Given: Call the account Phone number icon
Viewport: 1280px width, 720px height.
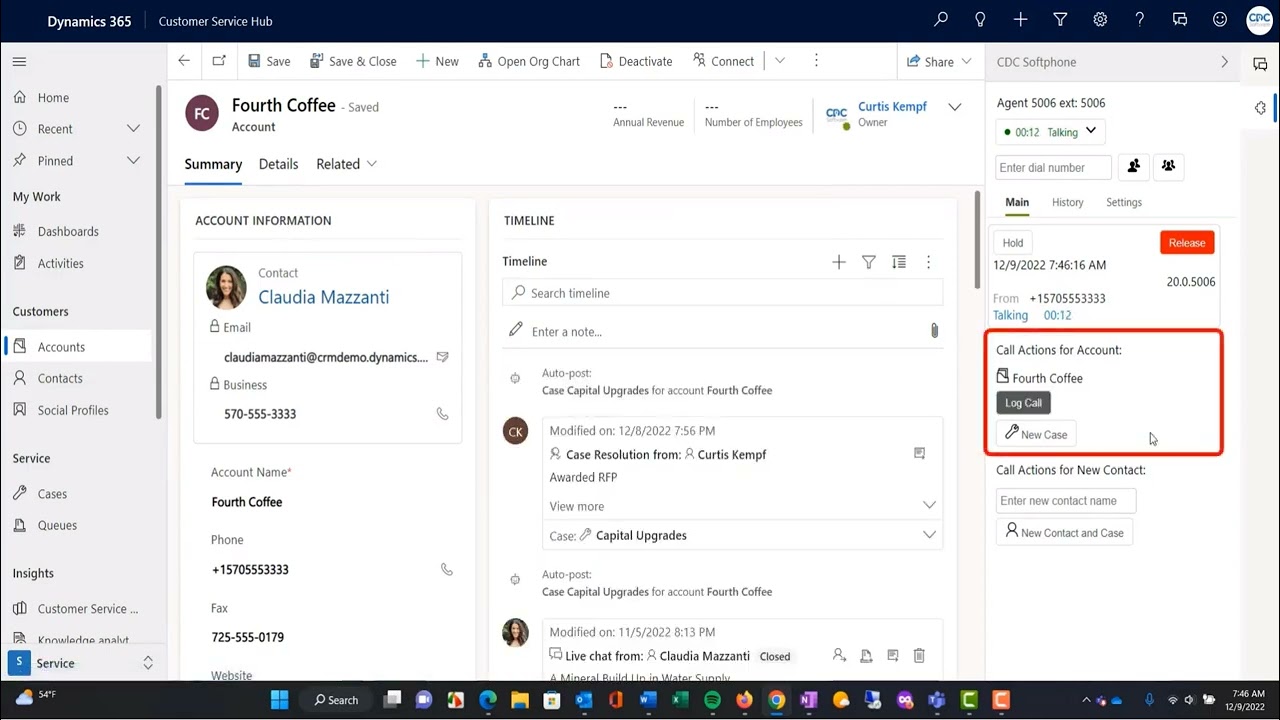Looking at the screenshot, I should pyautogui.click(x=446, y=570).
